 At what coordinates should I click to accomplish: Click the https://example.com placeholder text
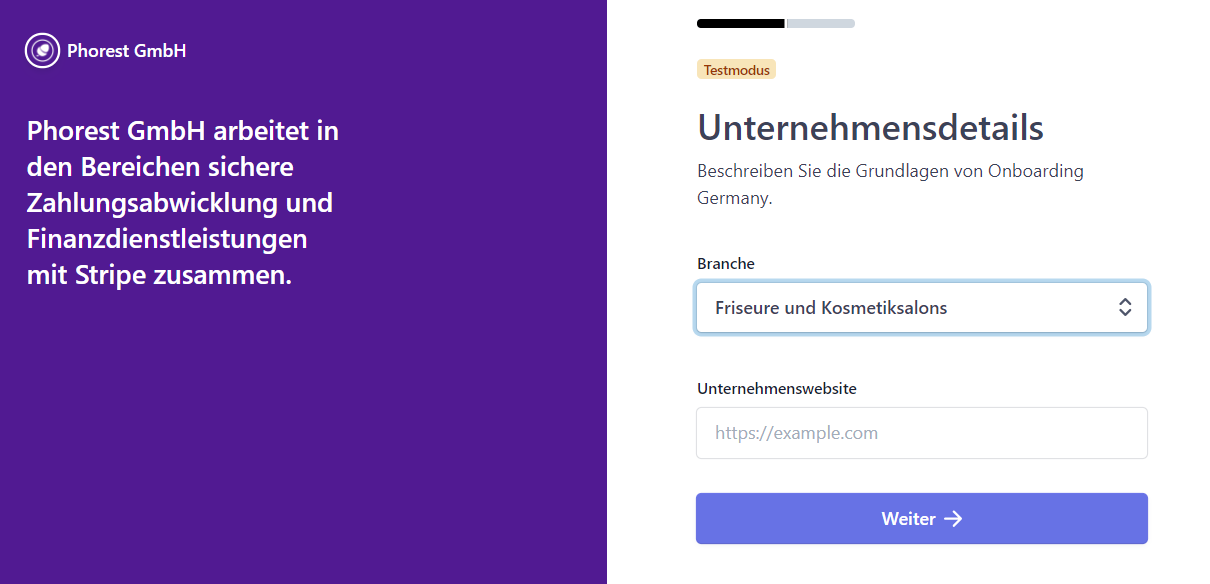796,433
